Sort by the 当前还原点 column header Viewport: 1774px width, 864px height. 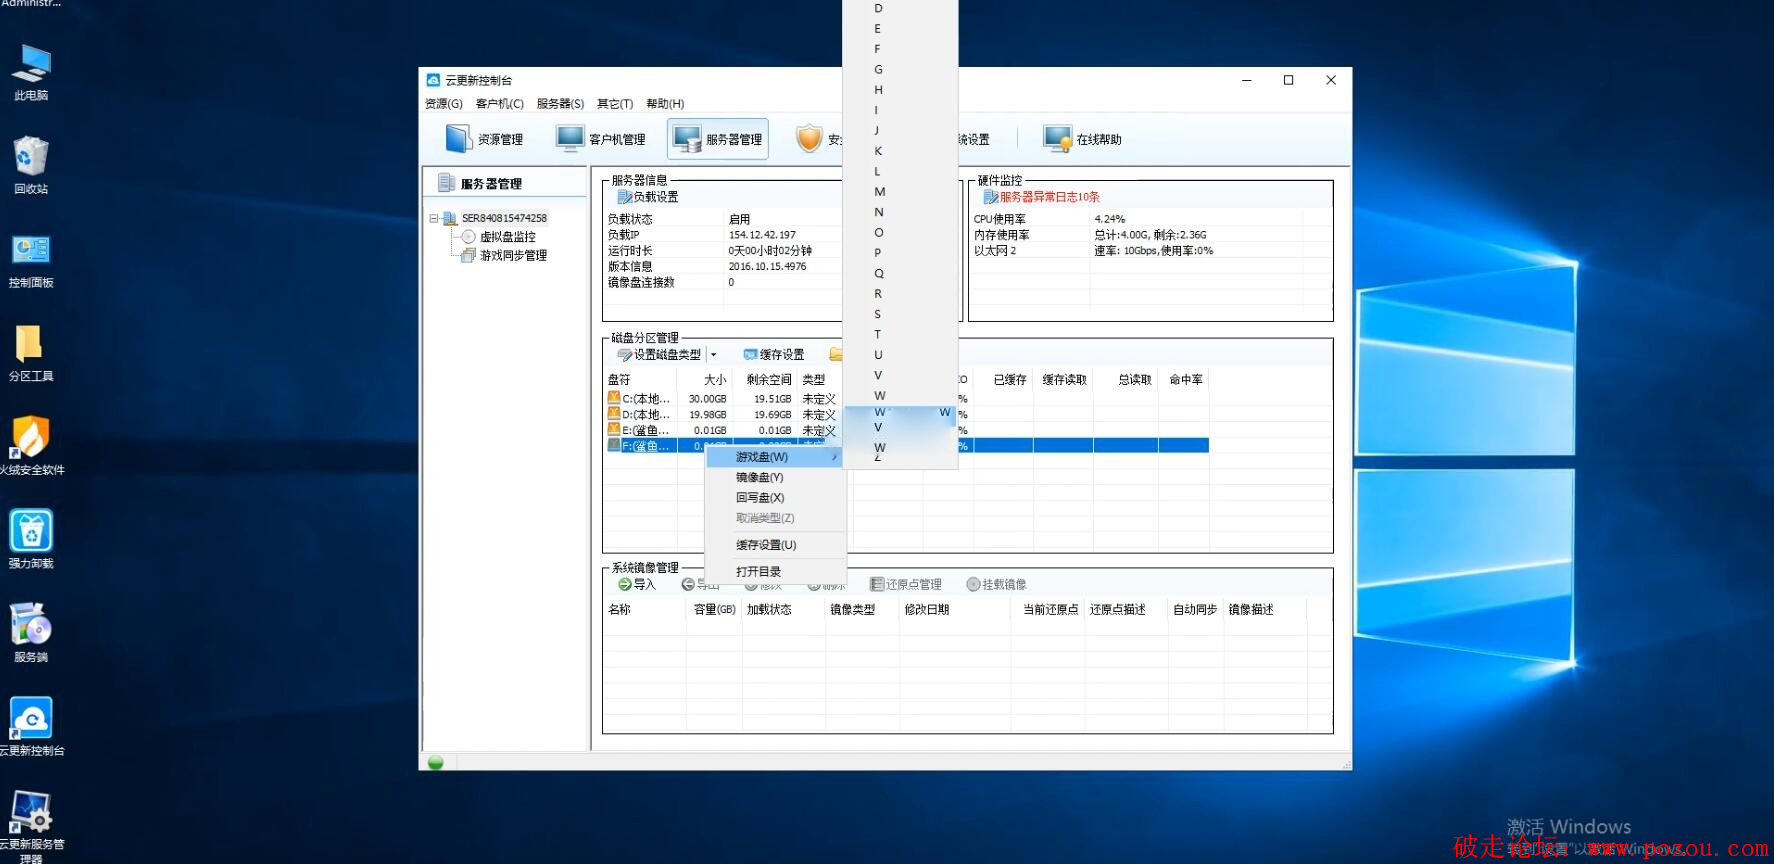click(x=1050, y=610)
